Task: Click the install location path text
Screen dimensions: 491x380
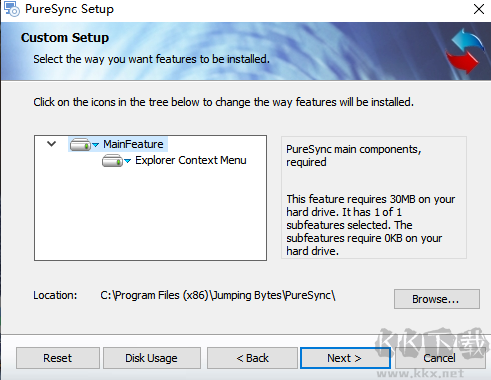Action: (218, 295)
